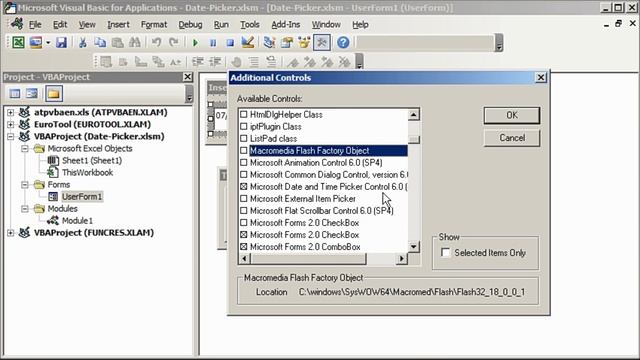Open the Debug menu
640x360 pixels.
tap(190, 24)
